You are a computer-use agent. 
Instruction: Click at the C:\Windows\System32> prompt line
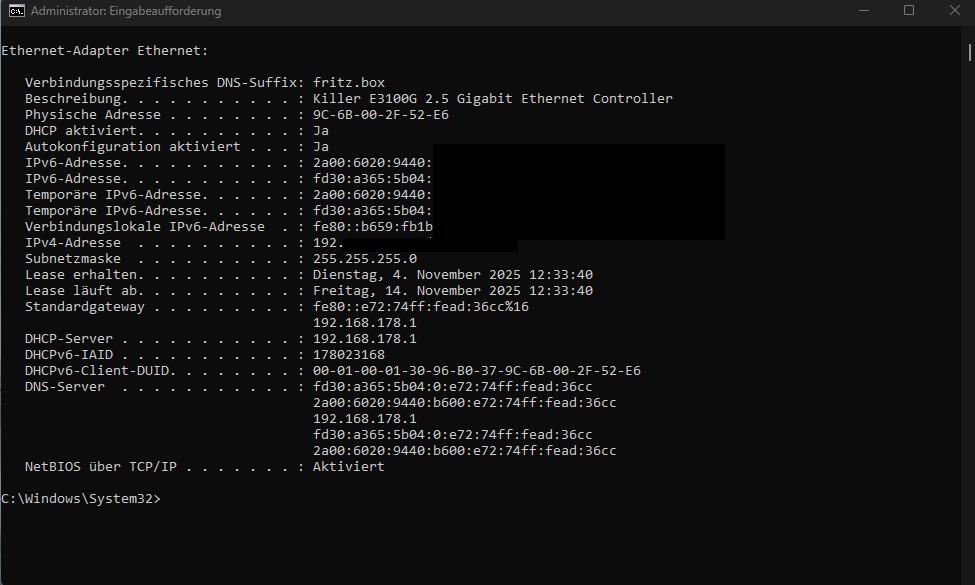[81, 499]
